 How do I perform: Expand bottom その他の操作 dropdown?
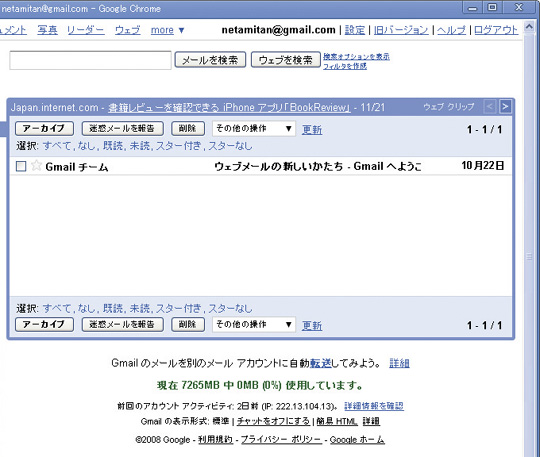254,324
